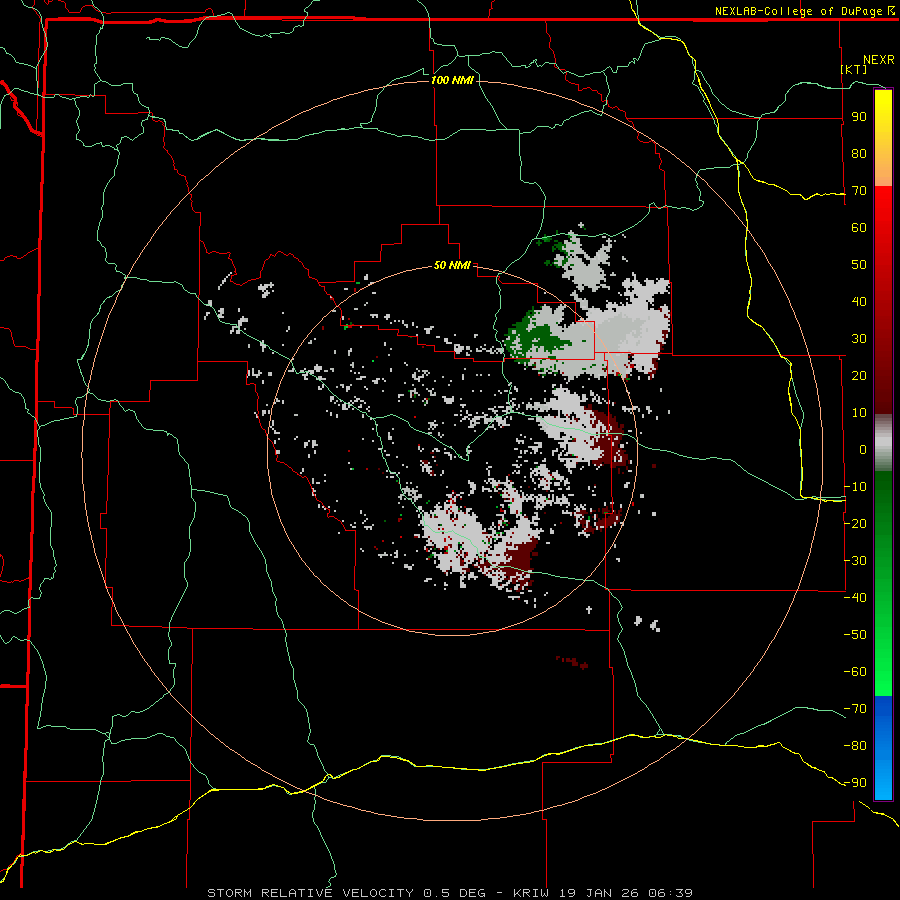
Task: Click the 60 value on velocity scale
Action: click(x=859, y=228)
